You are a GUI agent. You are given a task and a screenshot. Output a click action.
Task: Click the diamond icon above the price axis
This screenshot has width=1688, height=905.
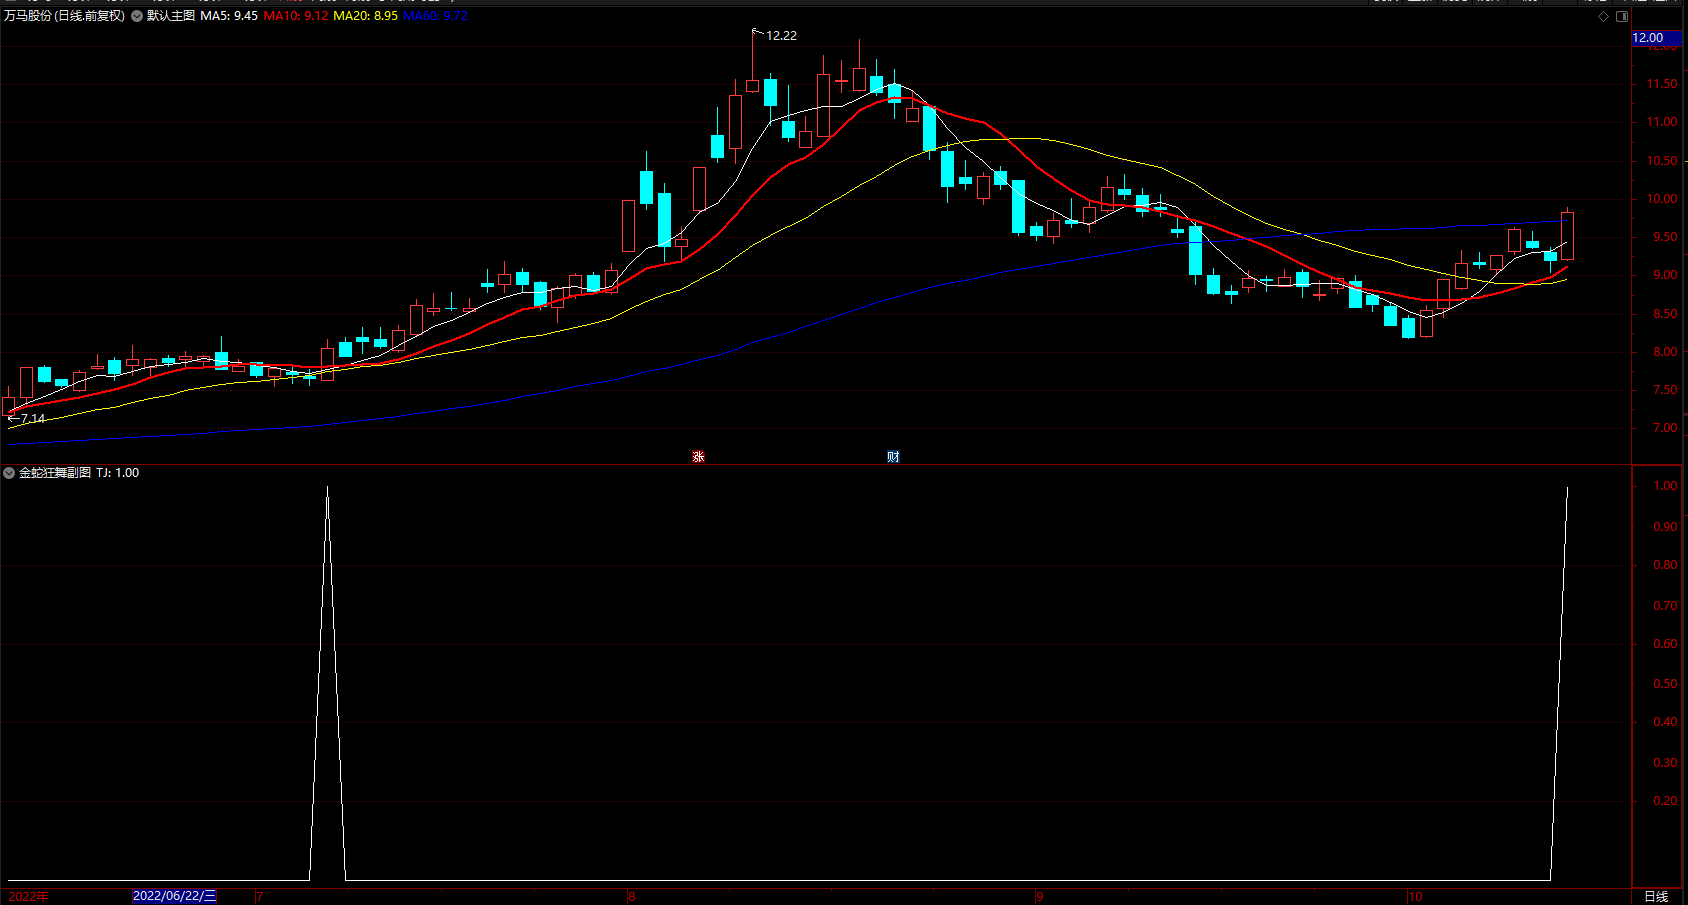[1604, 16]
